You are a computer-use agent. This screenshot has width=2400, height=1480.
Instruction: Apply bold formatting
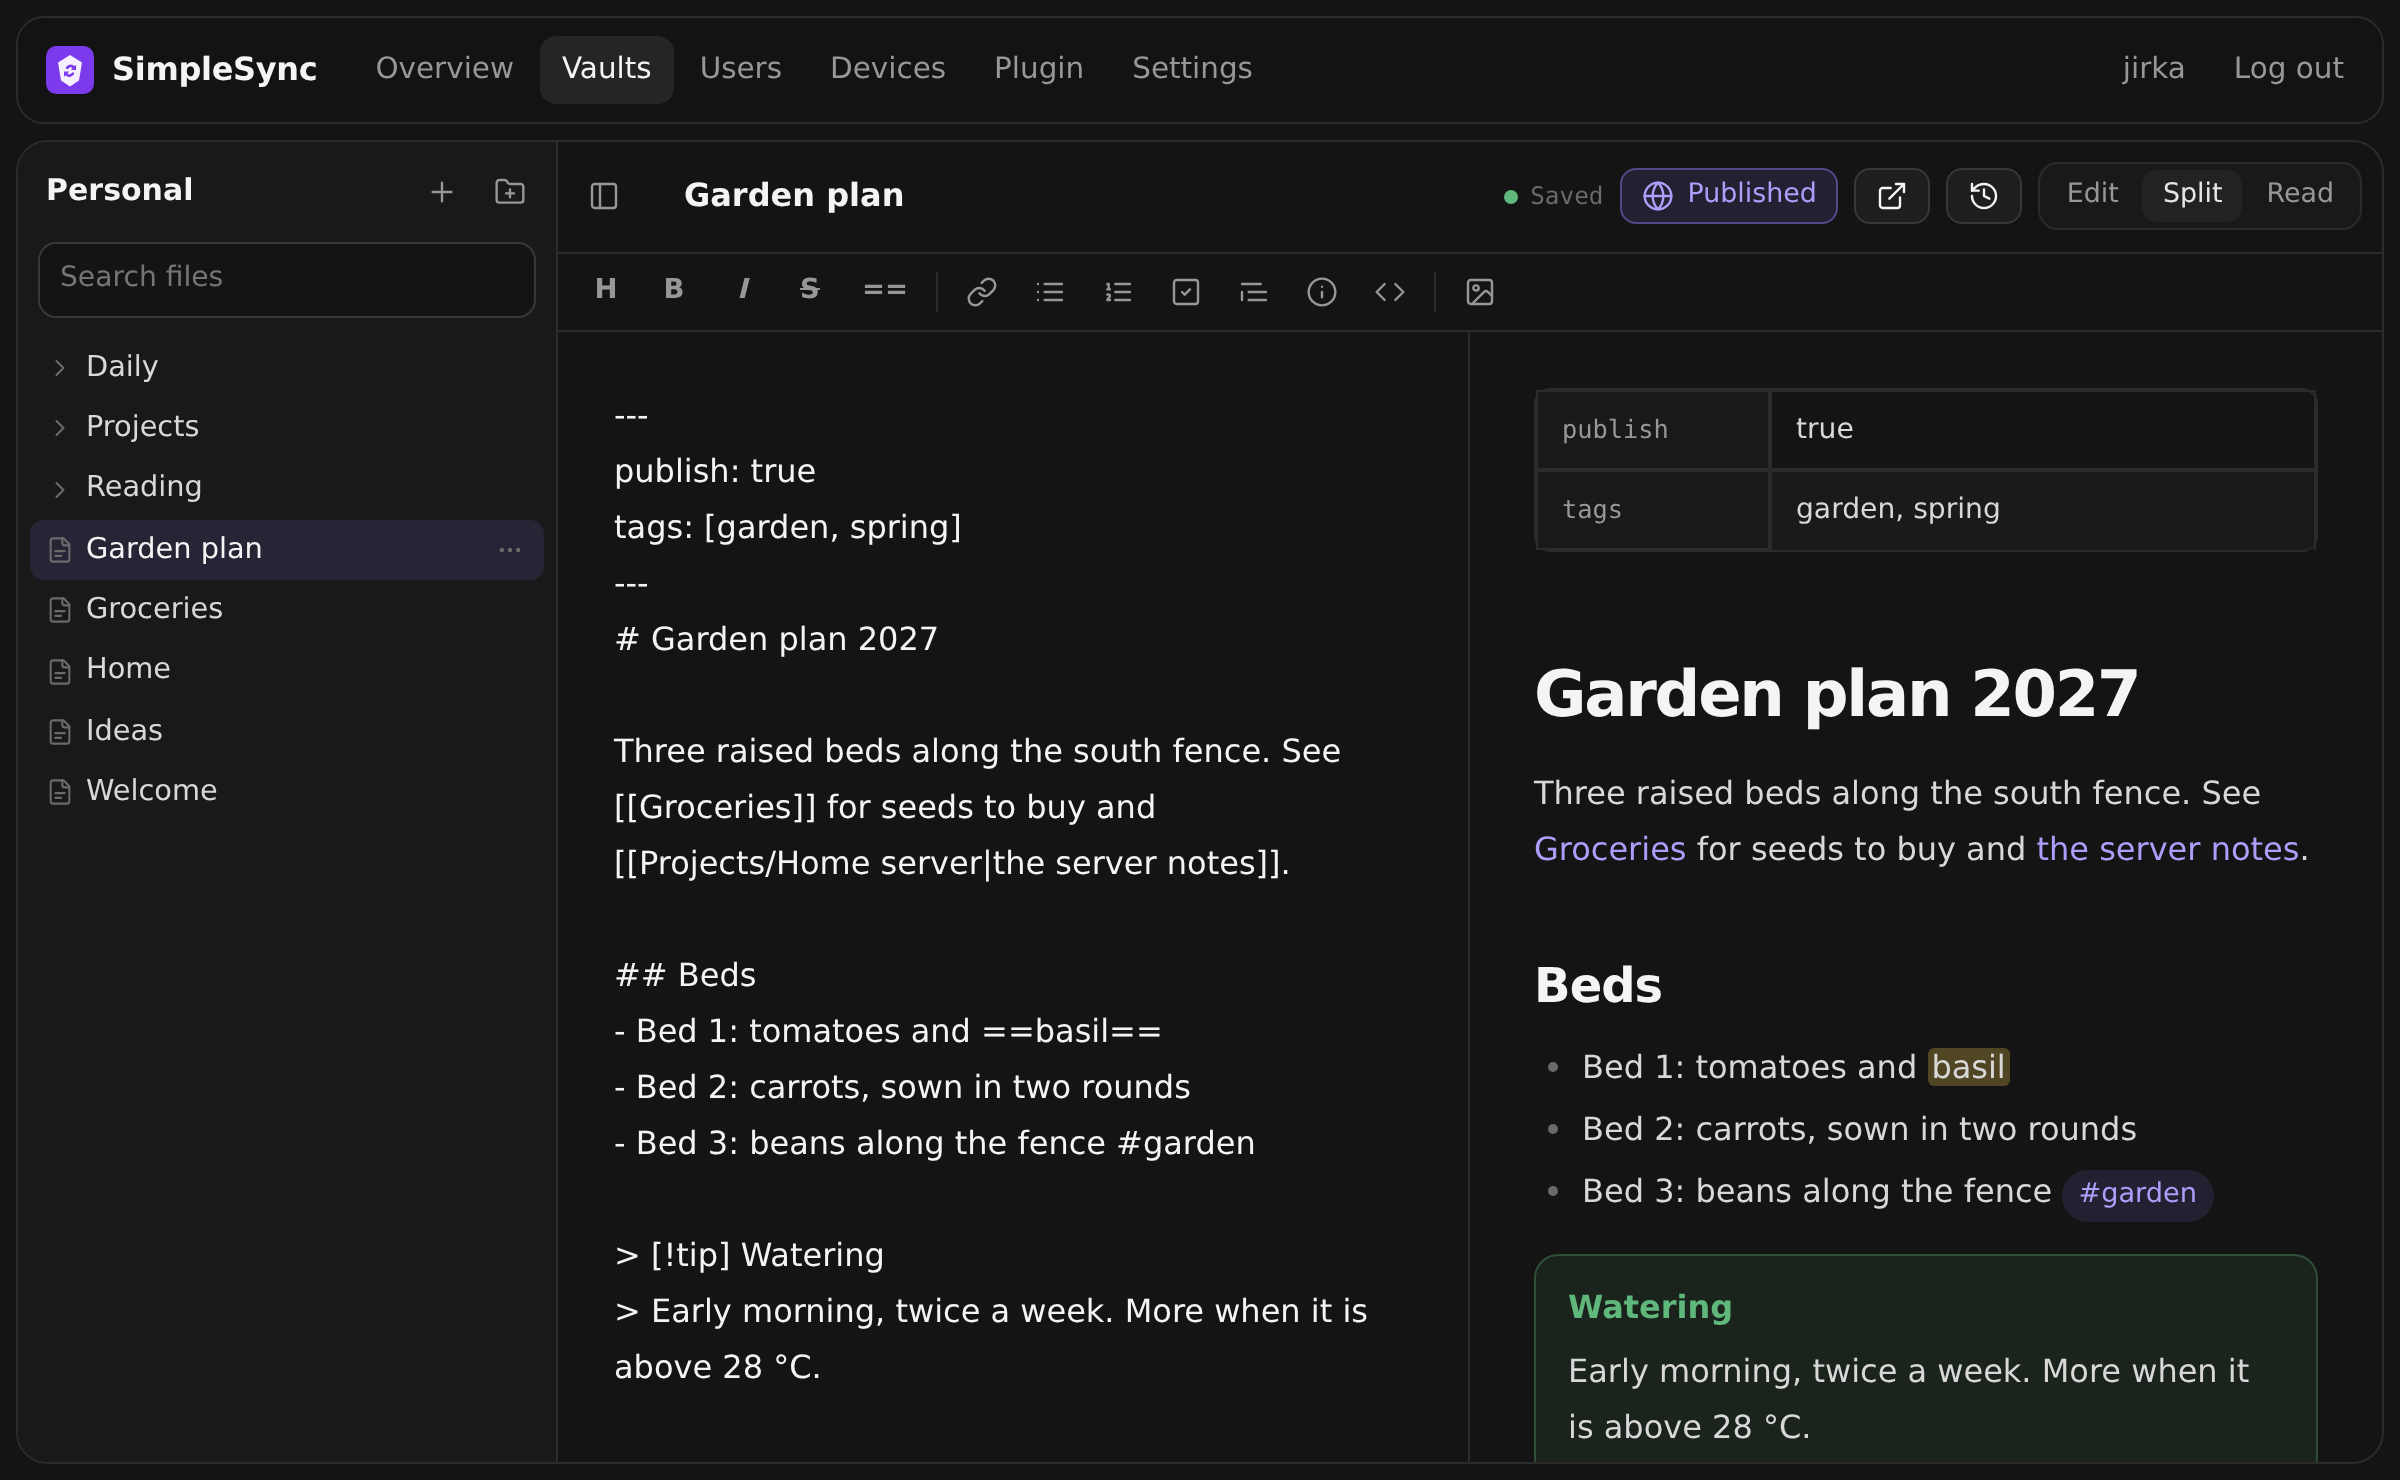[x=674, y=290]
